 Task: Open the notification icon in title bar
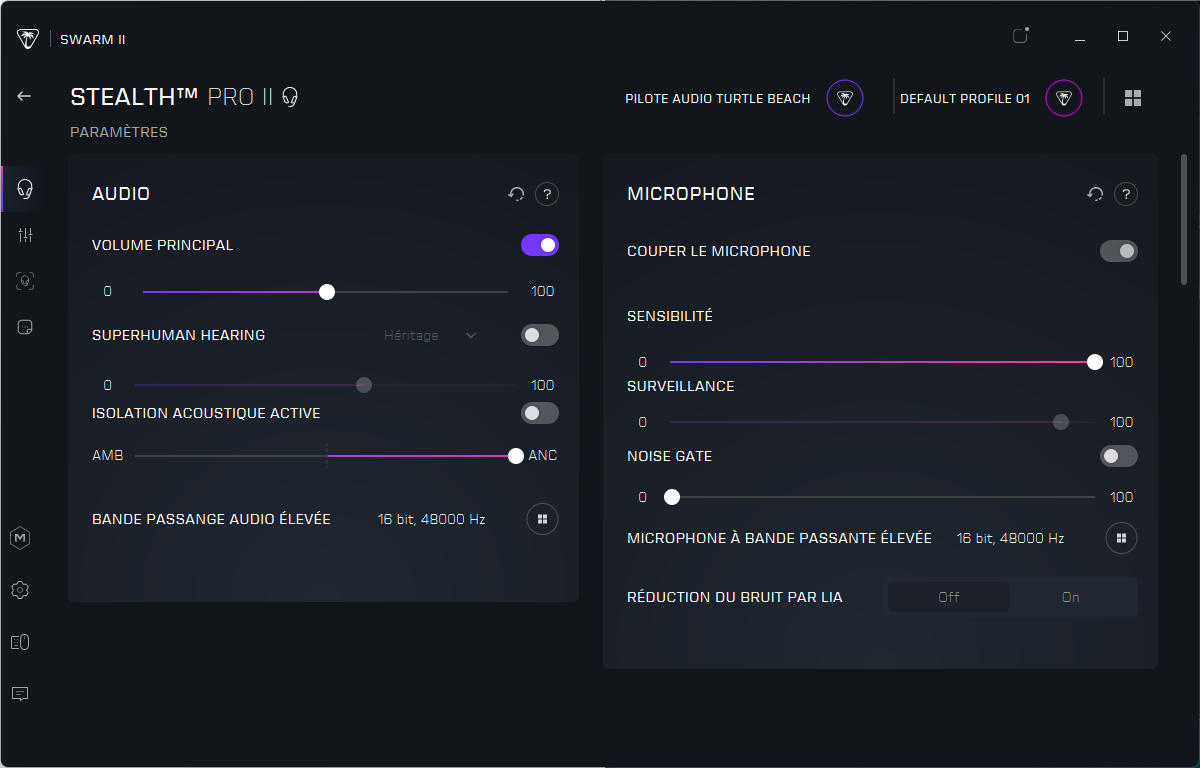click(1020, 36)
